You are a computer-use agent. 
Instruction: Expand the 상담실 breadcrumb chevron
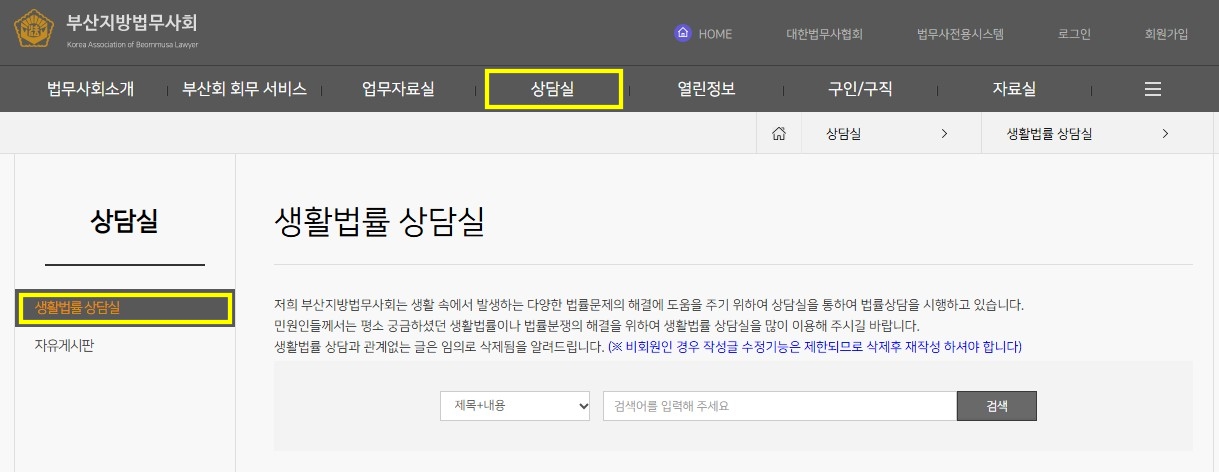click(944, 134)
